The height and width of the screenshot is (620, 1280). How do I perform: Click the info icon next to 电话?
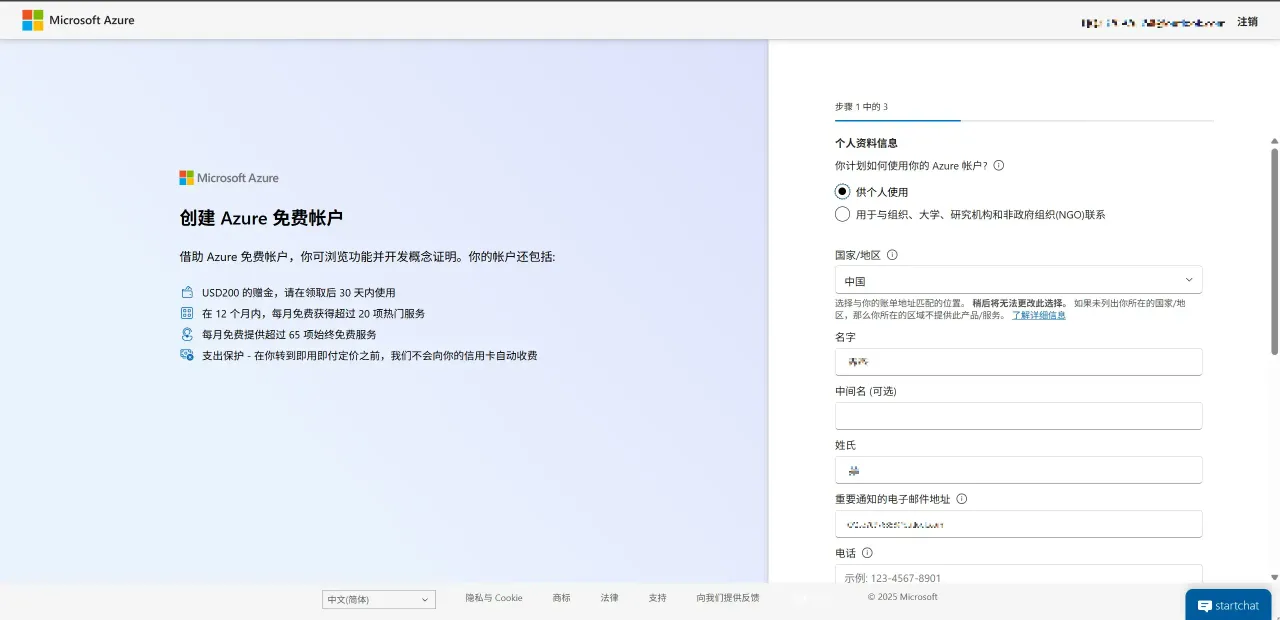click(867, 553)
